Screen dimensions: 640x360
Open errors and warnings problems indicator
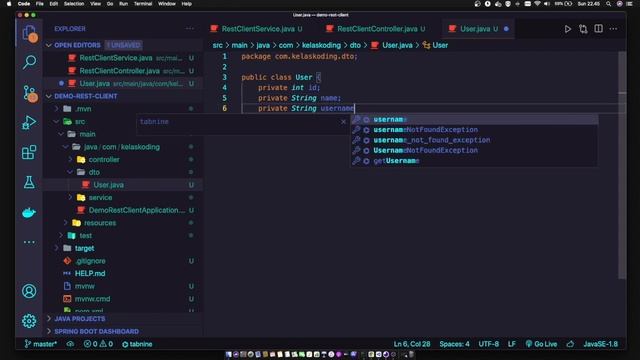98,344
